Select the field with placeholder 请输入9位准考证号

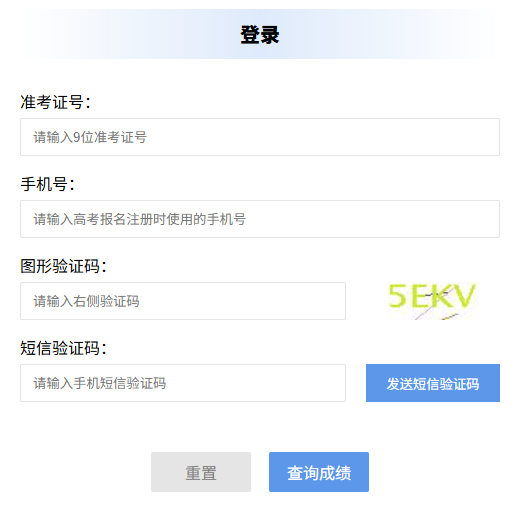[x=260, y=137]
